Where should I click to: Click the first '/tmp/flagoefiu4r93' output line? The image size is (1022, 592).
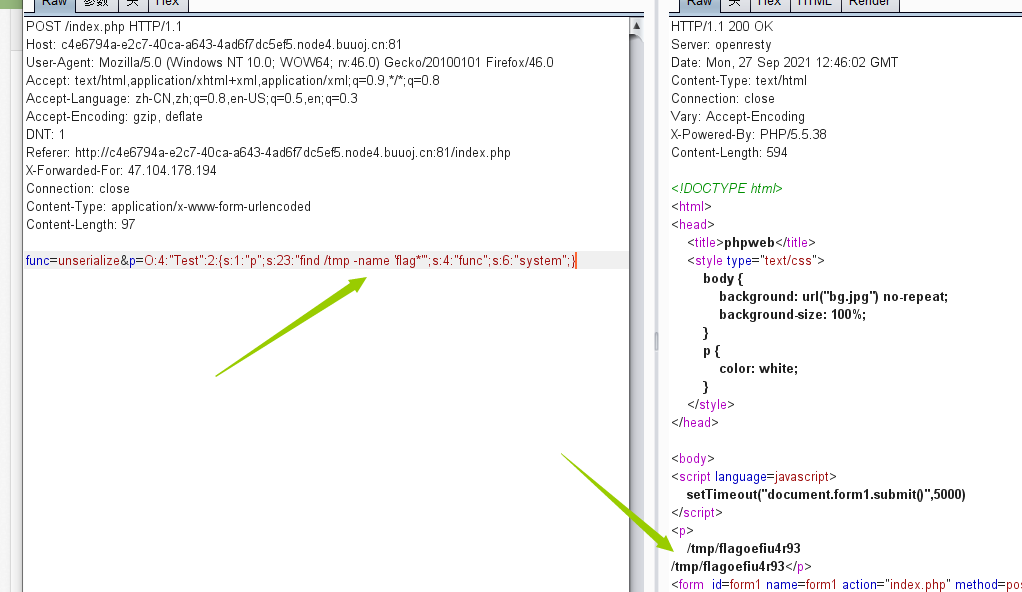point(744,549)
